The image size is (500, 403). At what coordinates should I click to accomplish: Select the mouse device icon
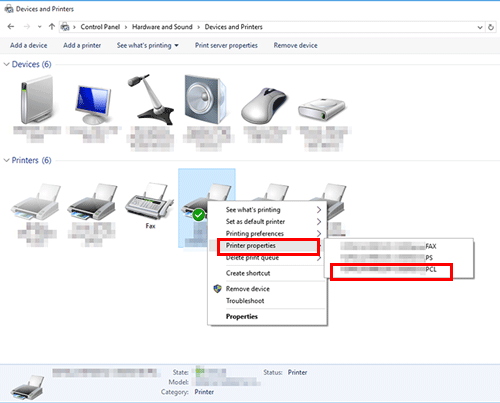tap(265, 105)
